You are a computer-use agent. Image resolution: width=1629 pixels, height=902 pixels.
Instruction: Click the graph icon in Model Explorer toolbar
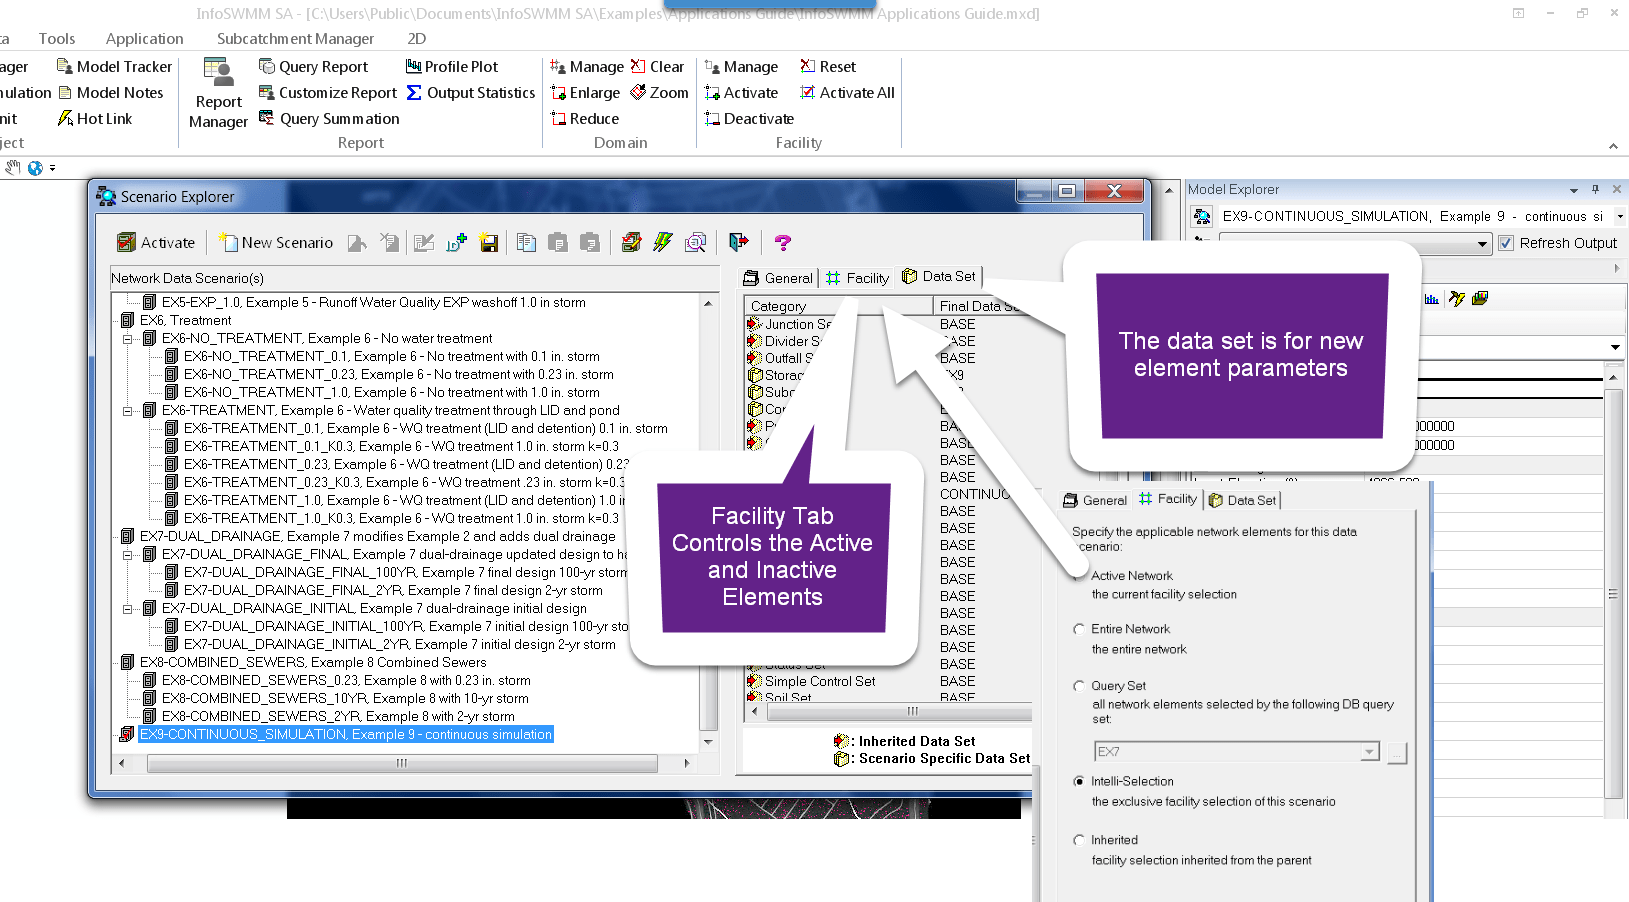1432,298
